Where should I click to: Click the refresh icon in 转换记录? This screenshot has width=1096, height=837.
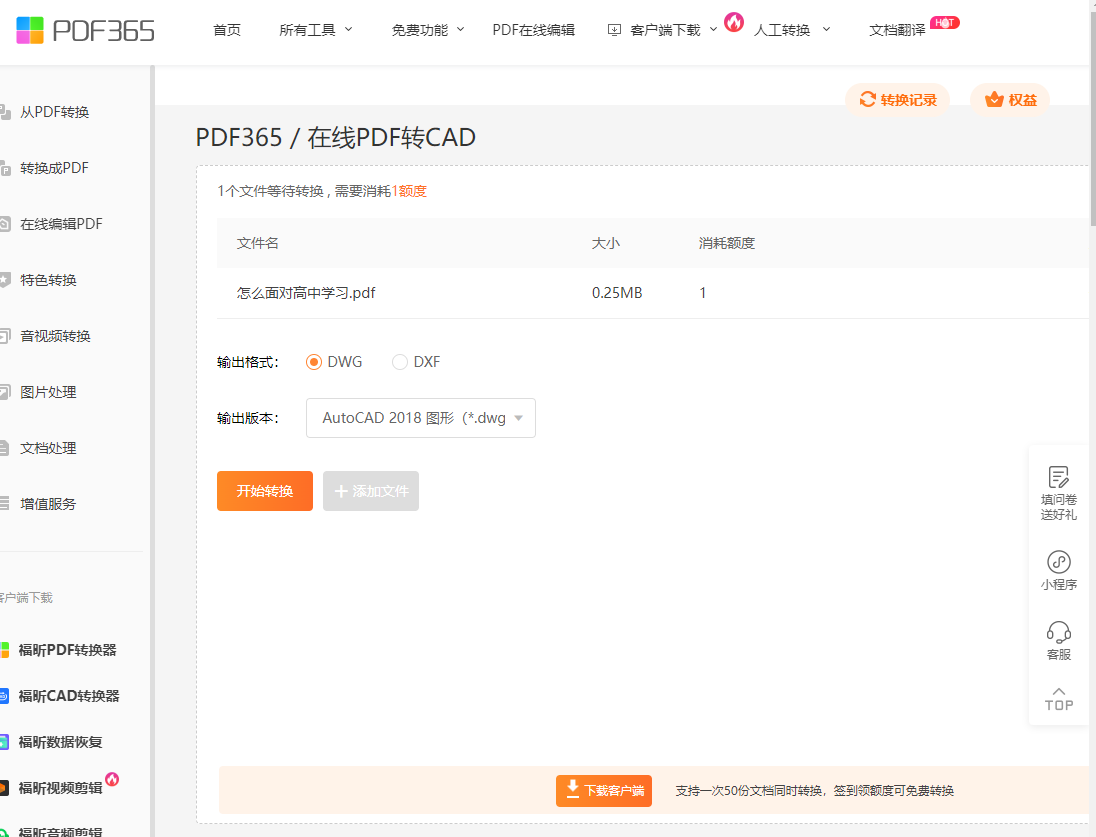(x=867, y=99)
